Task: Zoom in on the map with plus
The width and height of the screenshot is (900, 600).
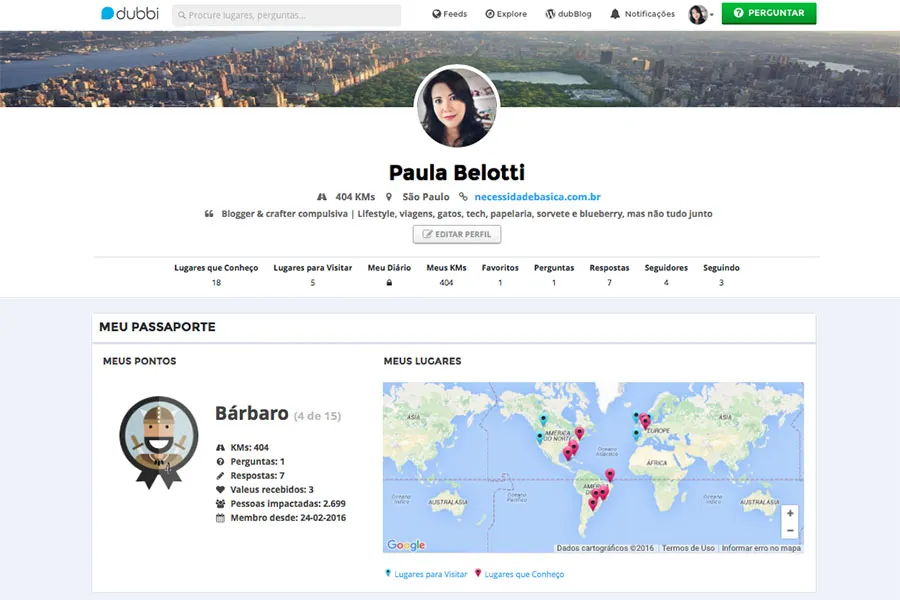Action: pyautogui.click(x=790, y=513)
